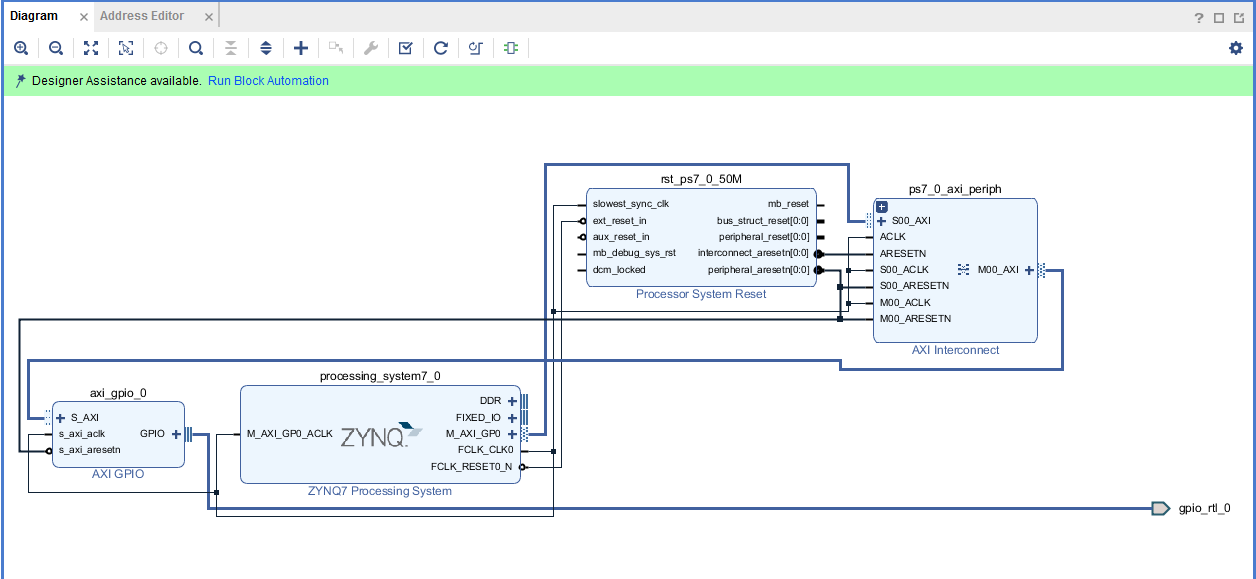Click the green chip-shaped toolbar icon
The height and width of the screenshot is (579, 1256).
coord(511,48)
